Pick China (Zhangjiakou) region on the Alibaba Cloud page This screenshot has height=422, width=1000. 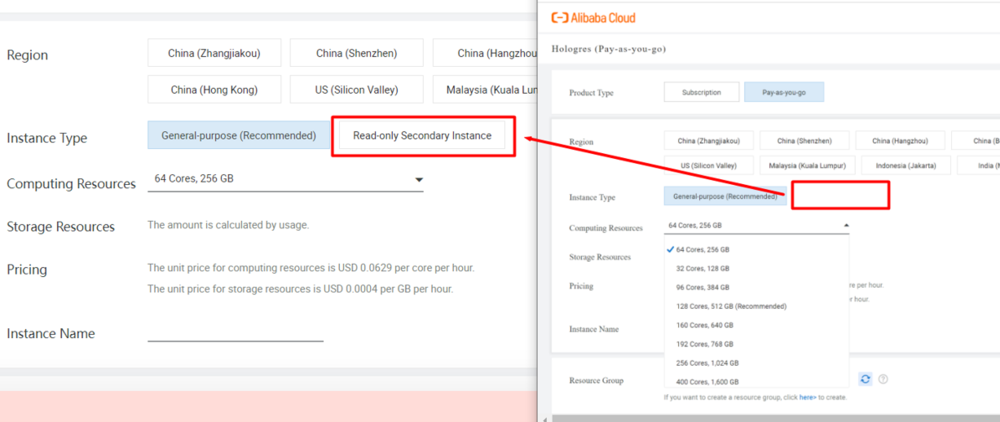coord(709,140)
